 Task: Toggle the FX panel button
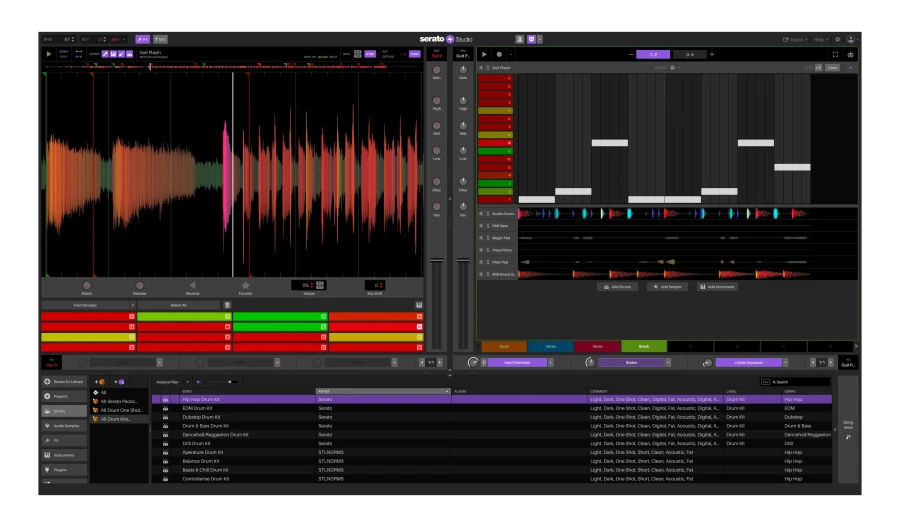pos(142,40)
